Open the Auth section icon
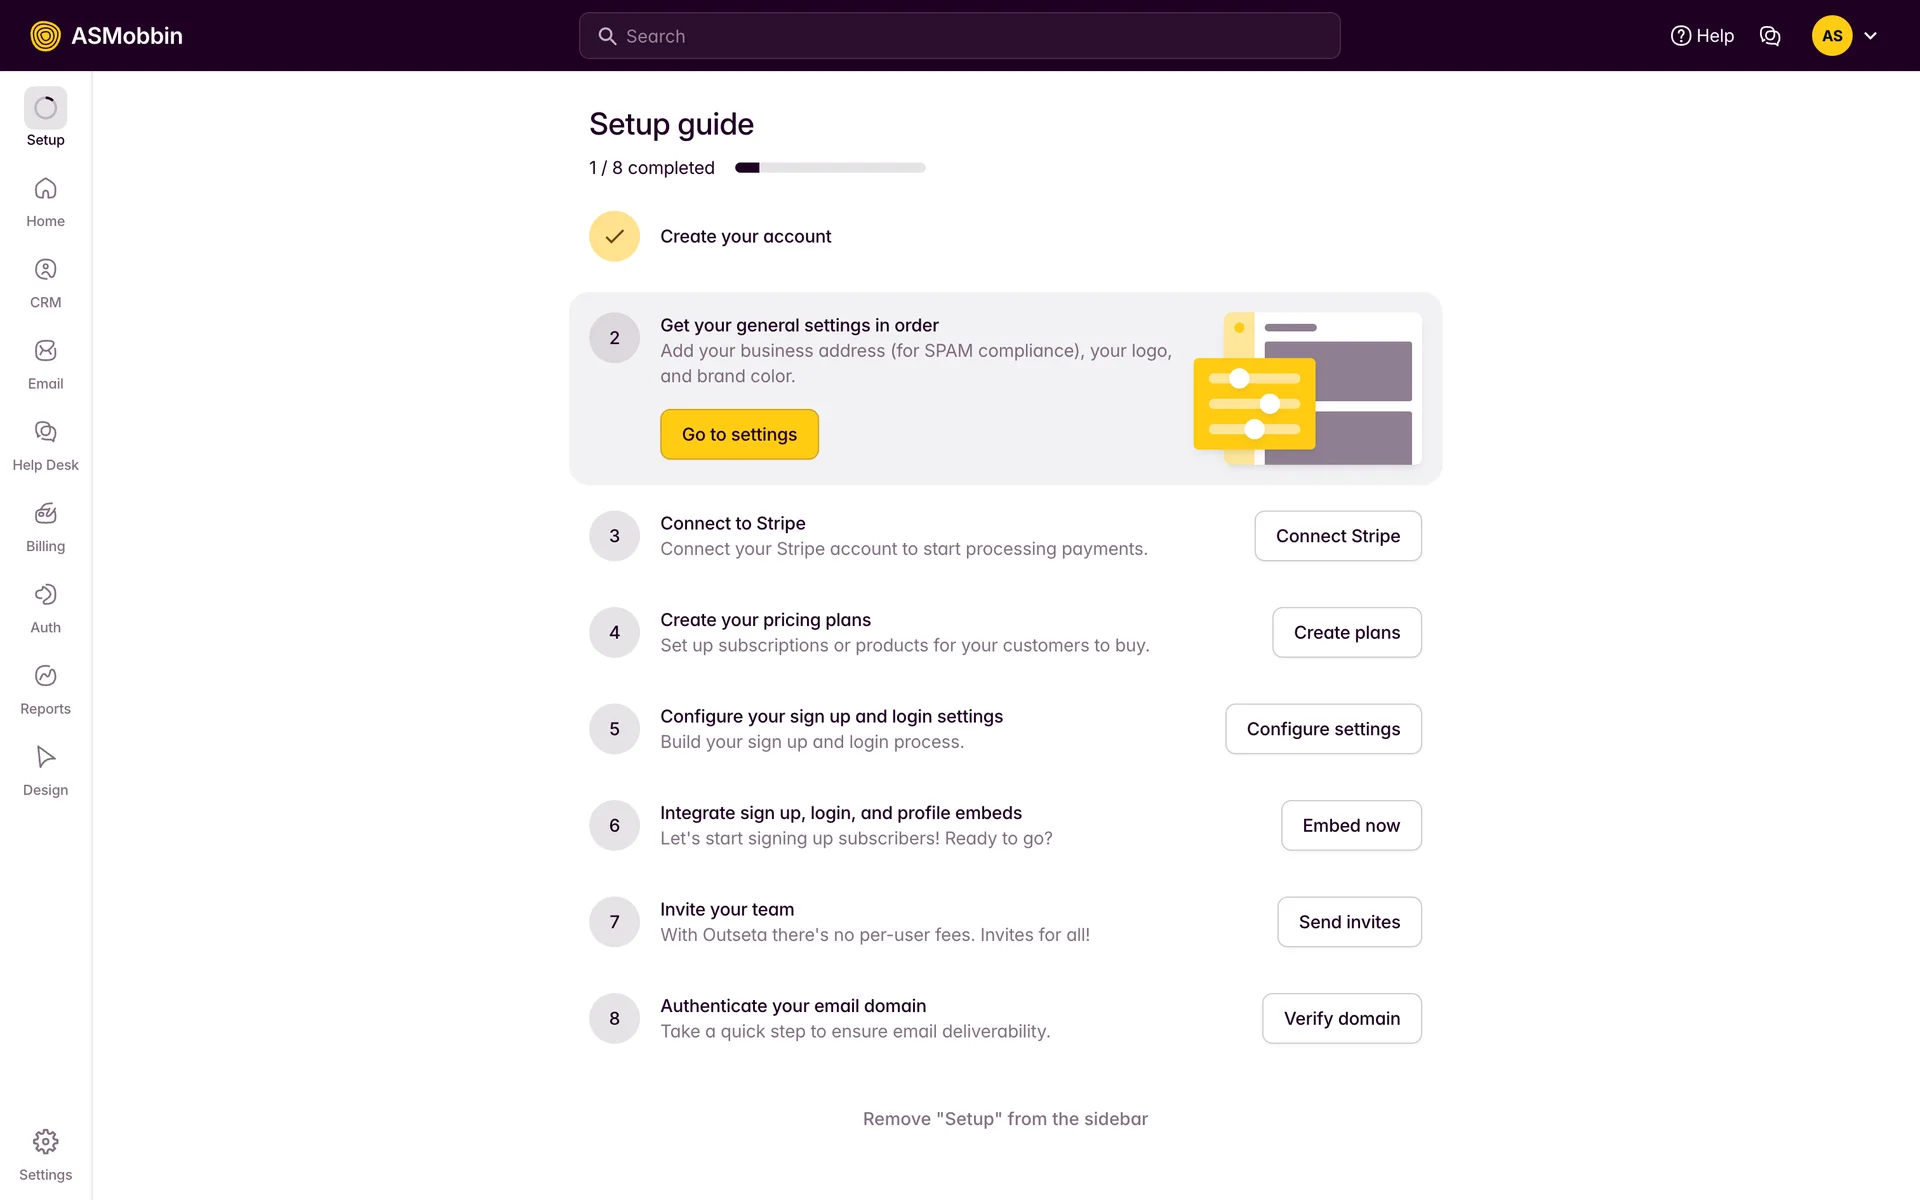This screenshot has width=1920, height=1200. click(45, 595)
